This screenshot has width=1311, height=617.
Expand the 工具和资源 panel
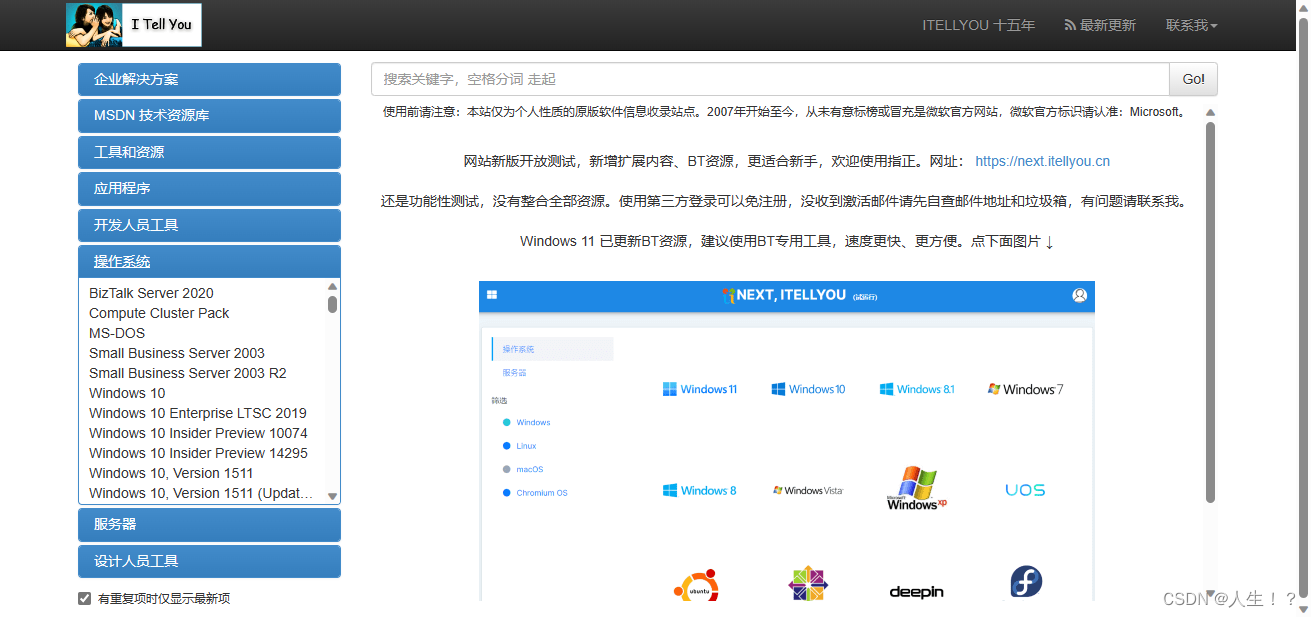pos(209,152)
